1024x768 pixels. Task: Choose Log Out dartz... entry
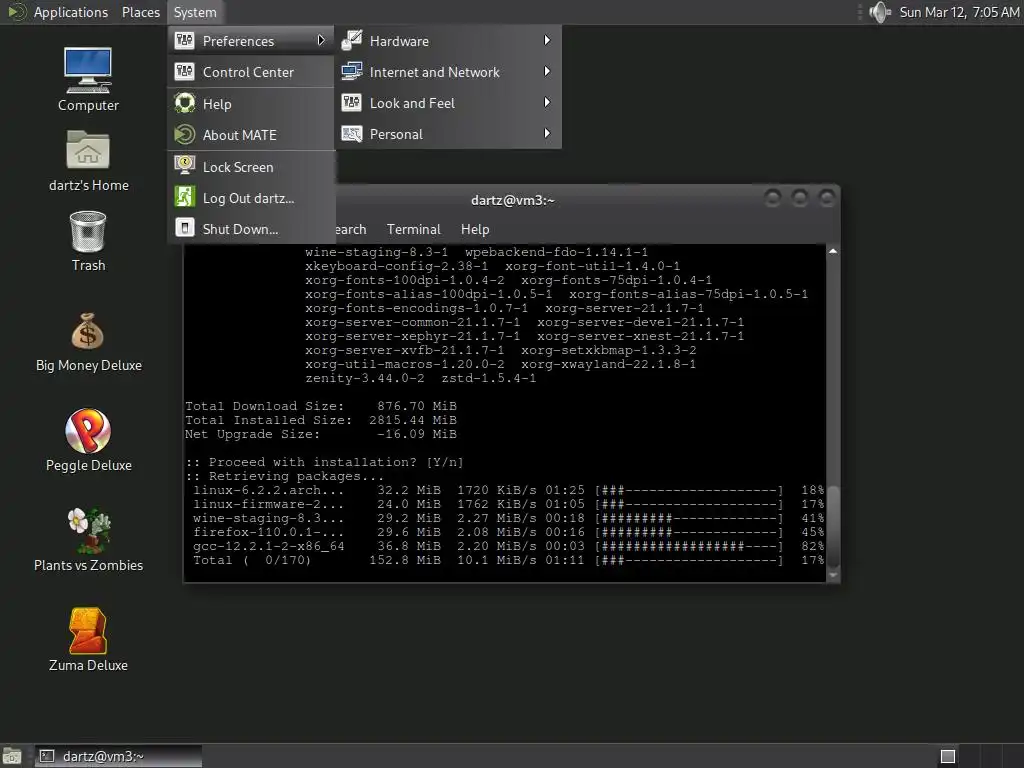tap(251, 198)
